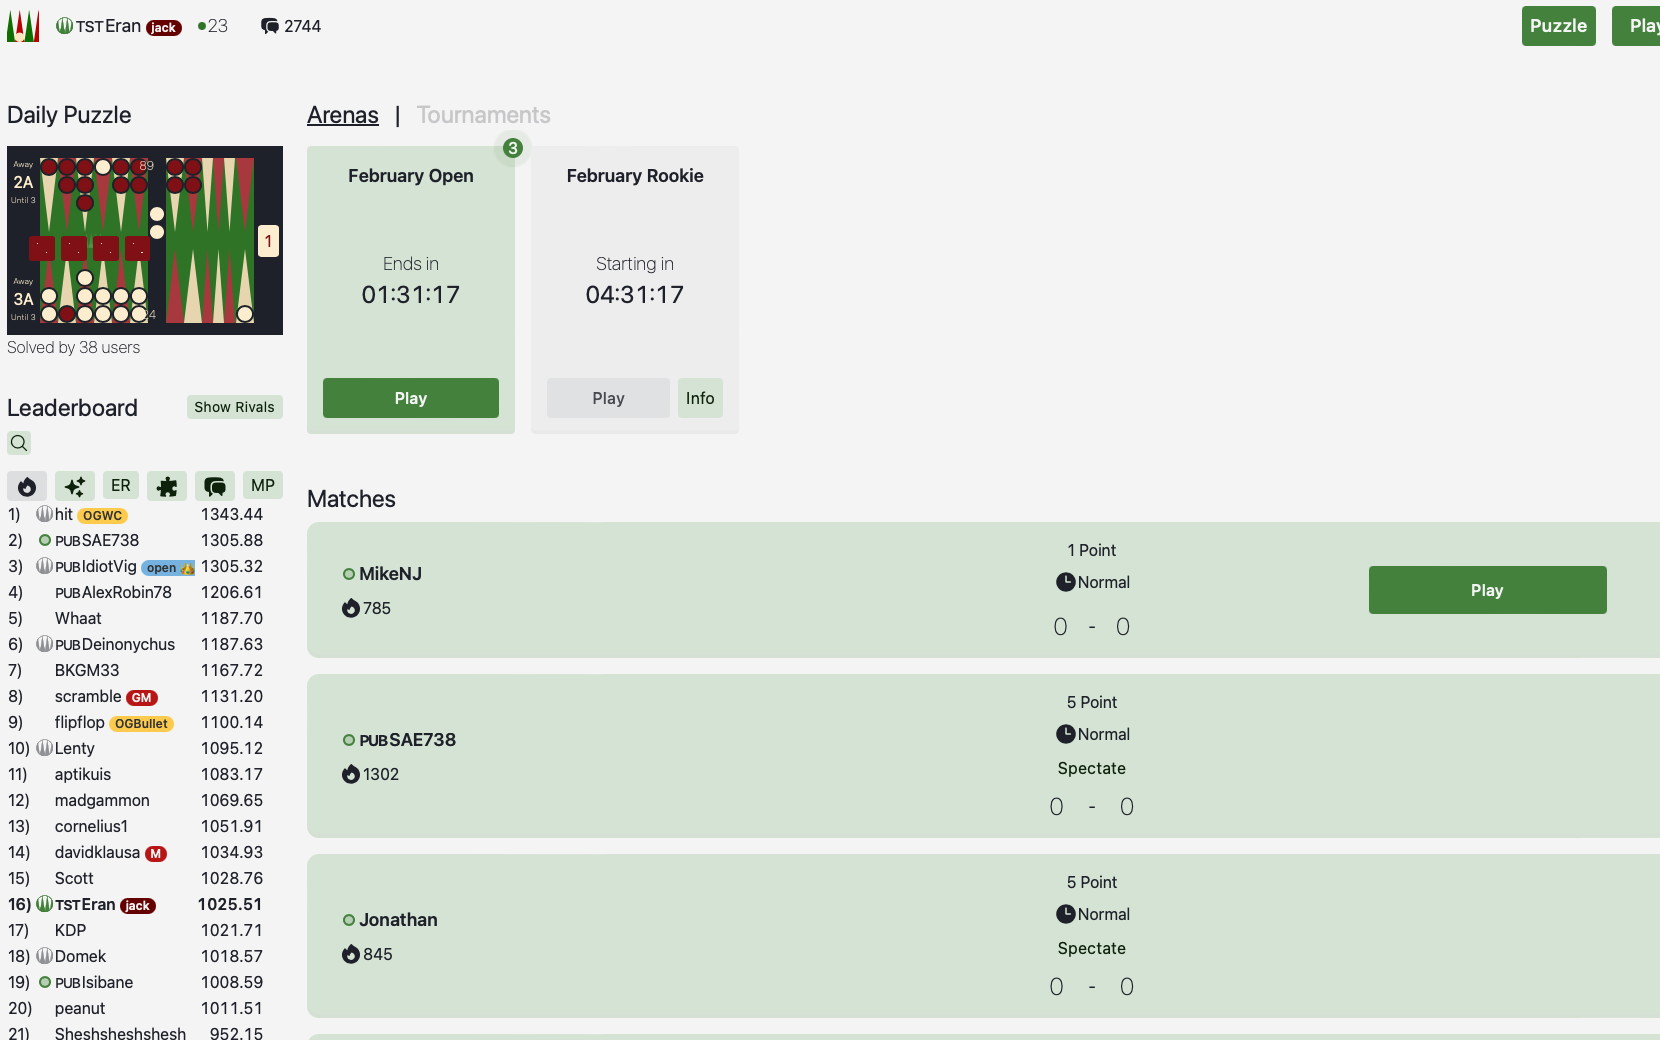Toggle Show Rivals on the leaderboard
Image resolution: width=1660 pixels, height=1040 pixels.
pos(234,407)
